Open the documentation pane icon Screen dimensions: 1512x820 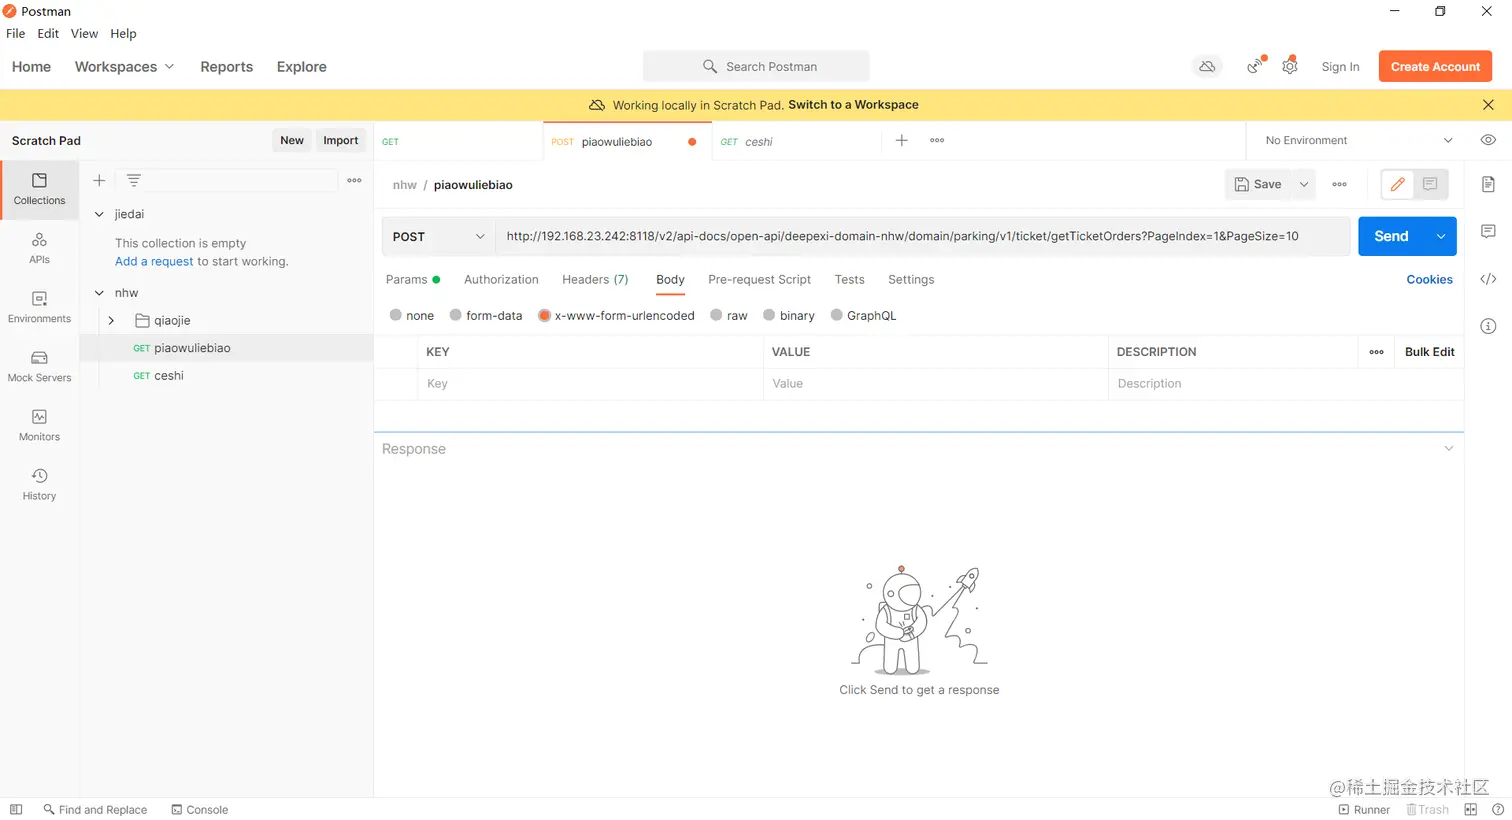click(1488, 184)
